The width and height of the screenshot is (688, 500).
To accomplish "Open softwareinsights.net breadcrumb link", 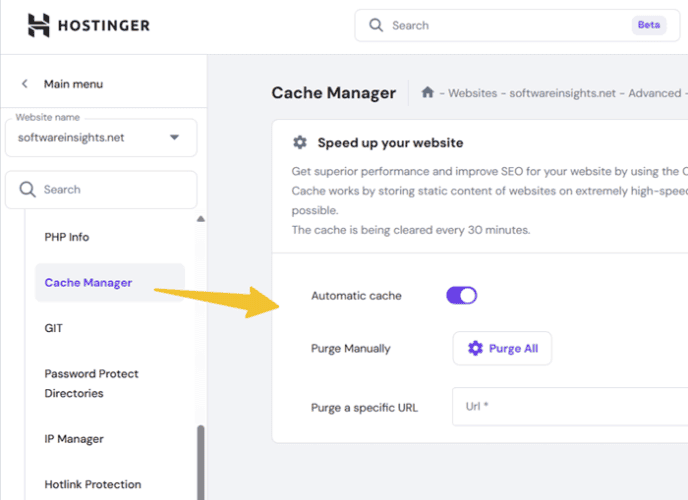I will tap(563, 93).
